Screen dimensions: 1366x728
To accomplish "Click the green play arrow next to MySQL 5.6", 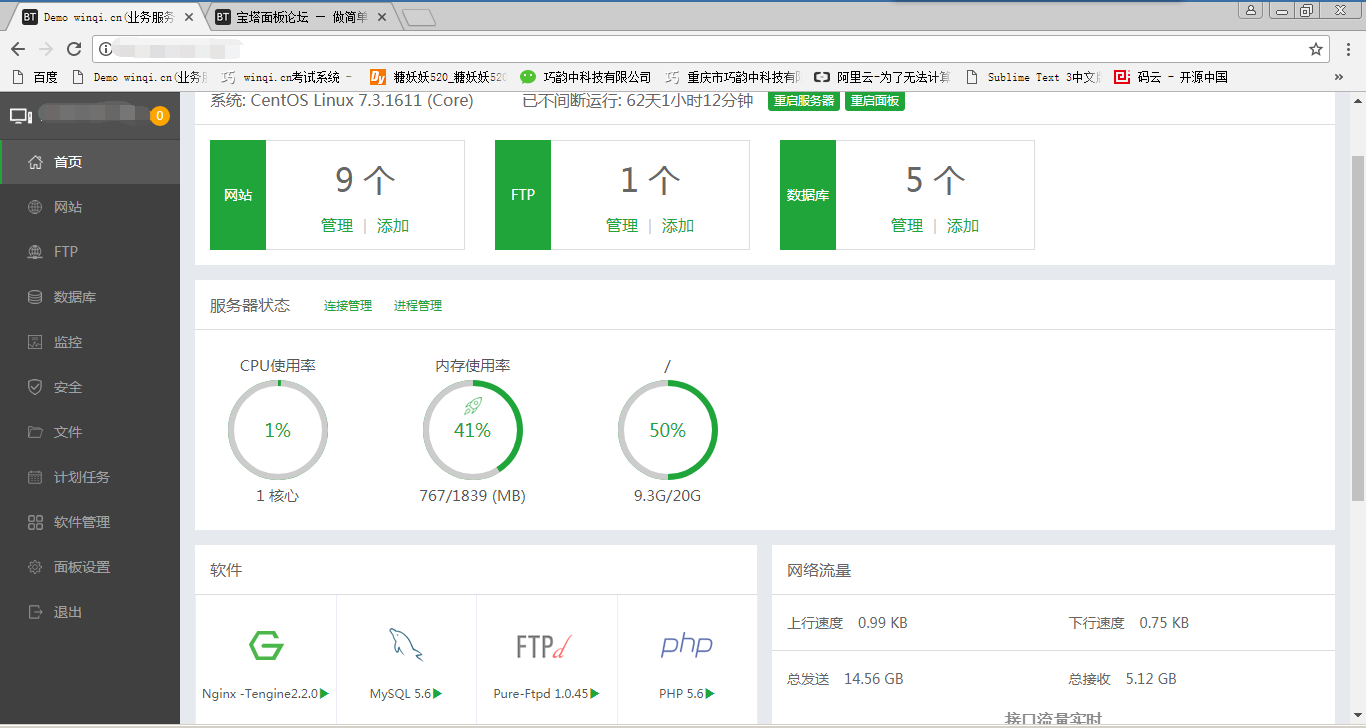I will click(x=438, y=693).
